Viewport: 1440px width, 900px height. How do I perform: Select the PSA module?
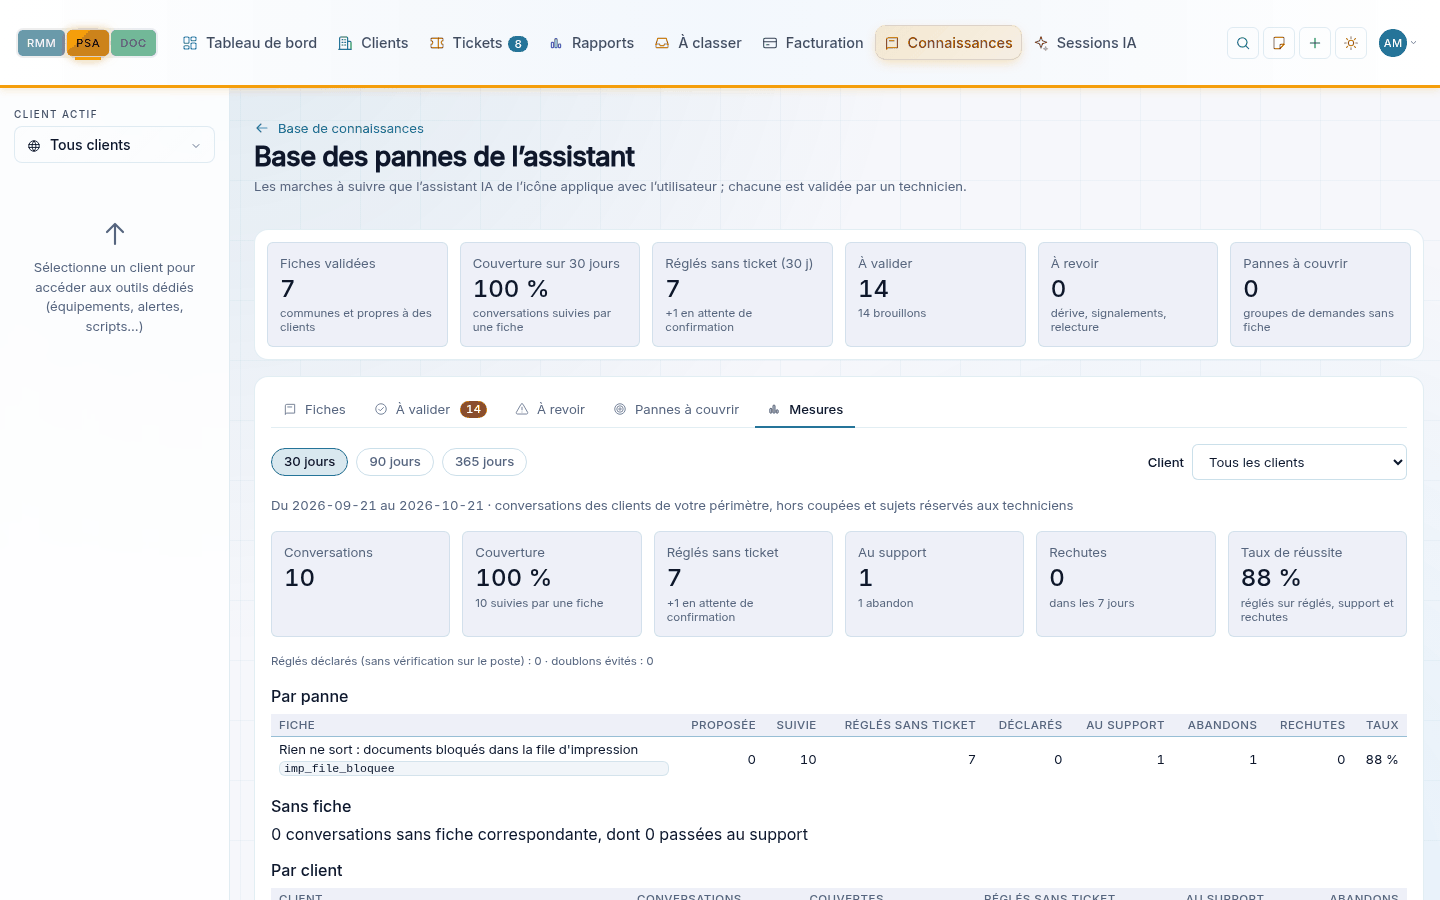[x=88, y=43]
